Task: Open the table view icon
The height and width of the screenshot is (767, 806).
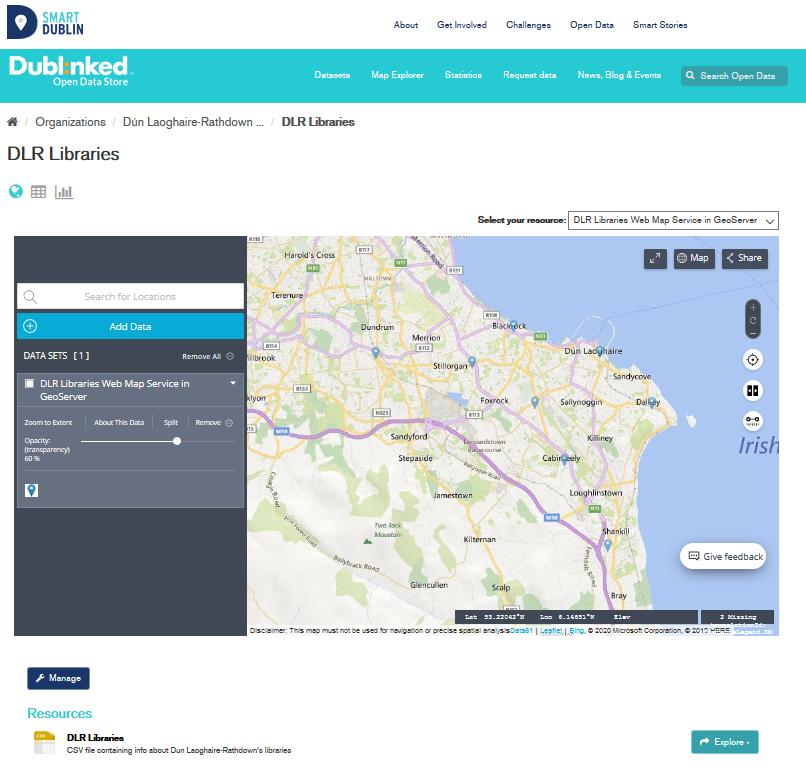Action: (x=39, y=192)
